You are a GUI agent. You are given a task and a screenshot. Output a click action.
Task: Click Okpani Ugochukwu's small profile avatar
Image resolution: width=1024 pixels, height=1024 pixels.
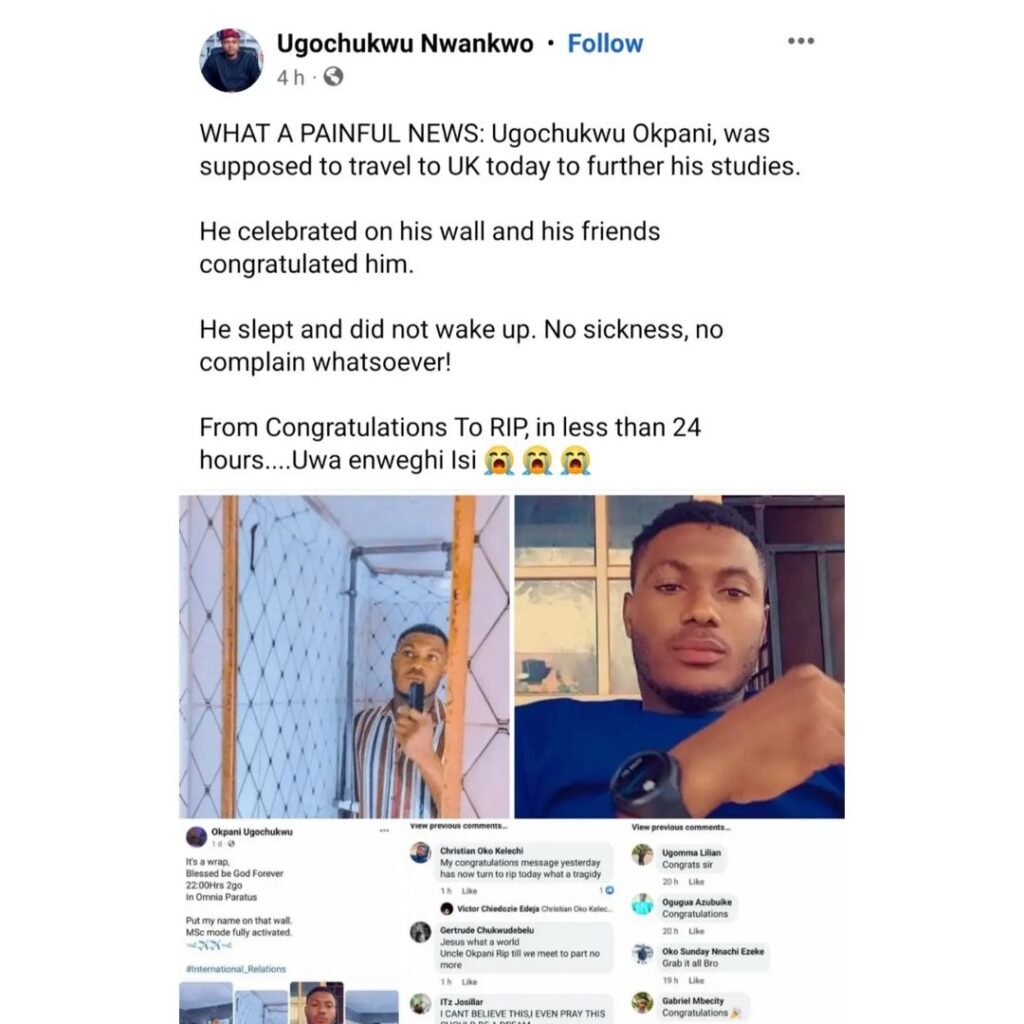196,836
